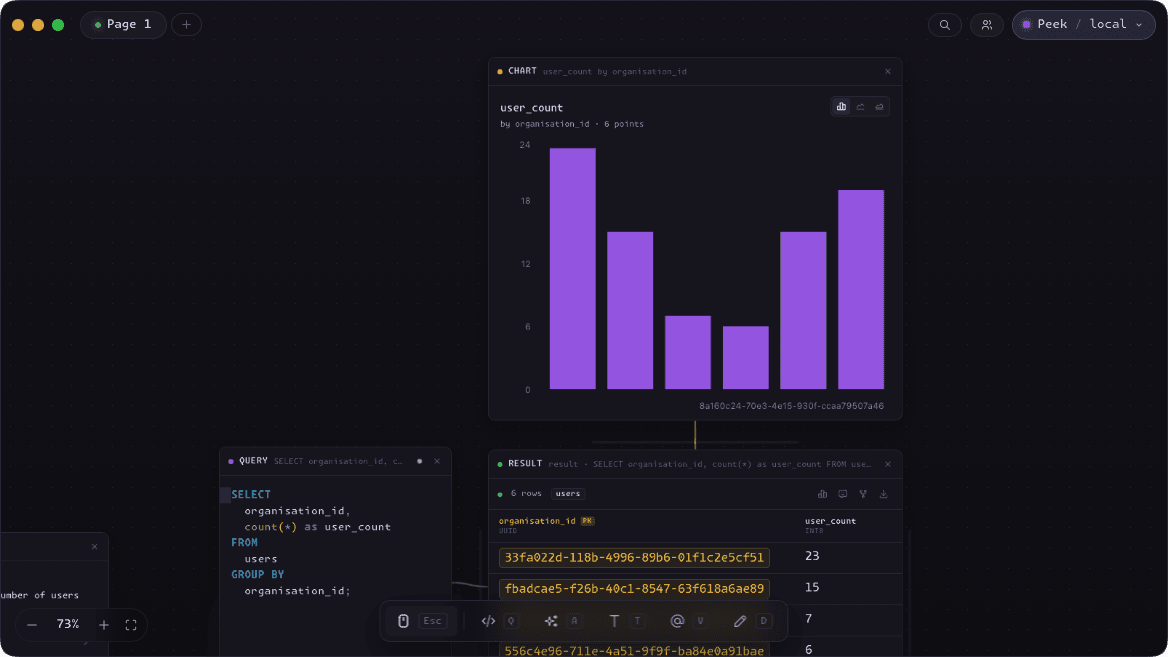Image resolution: width=1168 pixels, height=657 pixels.
Task: Select the AI sparkle tool
Action: point(551,620)
